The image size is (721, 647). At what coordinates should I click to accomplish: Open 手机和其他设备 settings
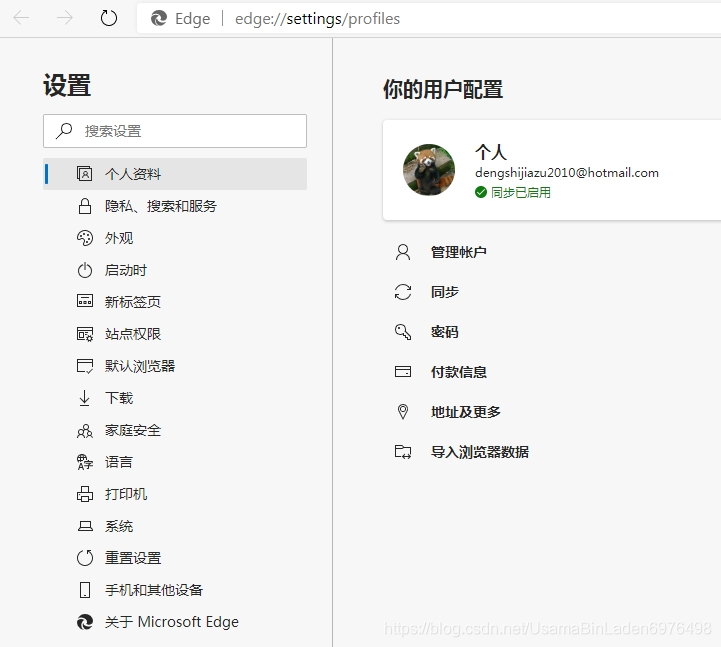[x=154, y=590]
